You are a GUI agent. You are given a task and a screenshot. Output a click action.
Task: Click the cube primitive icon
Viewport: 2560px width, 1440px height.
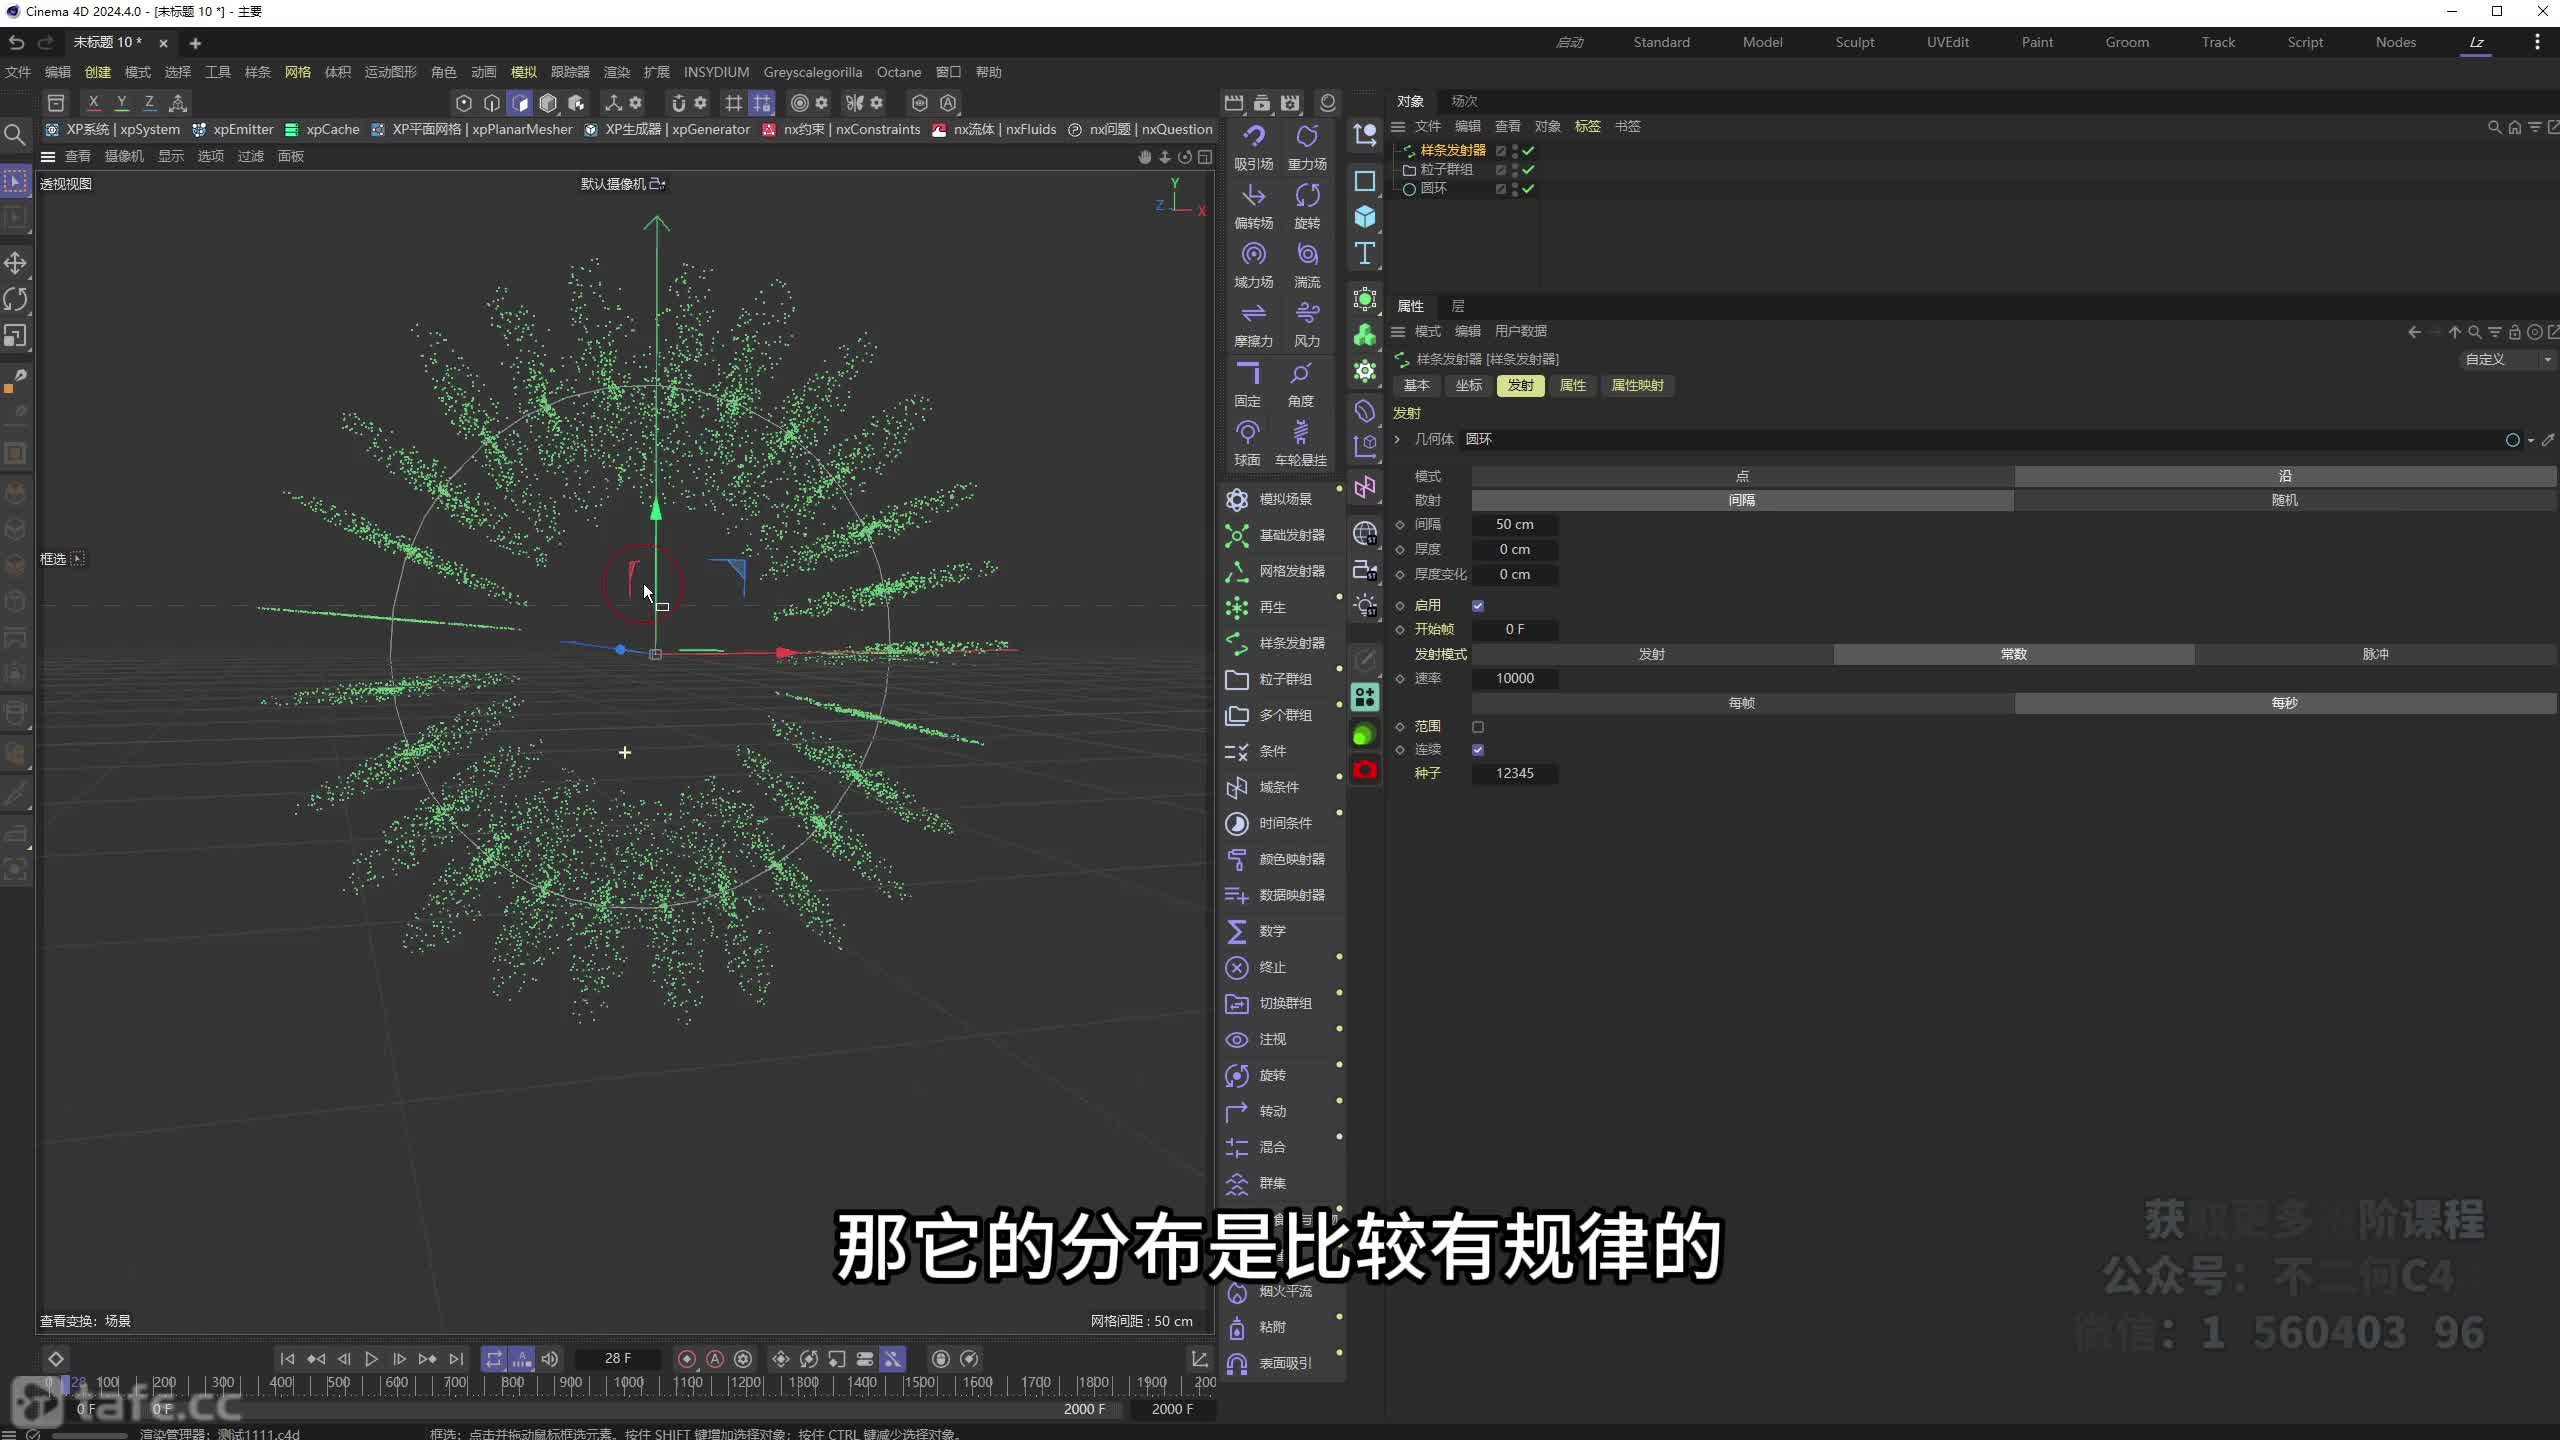(1365, 217)
